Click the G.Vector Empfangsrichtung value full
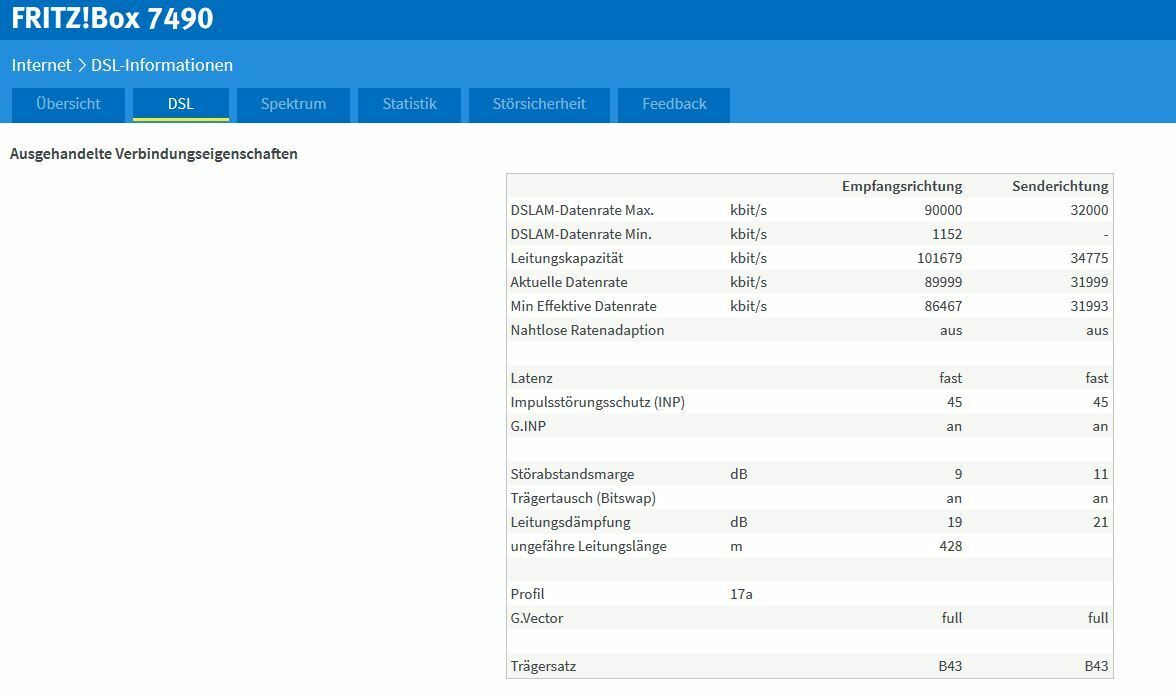 coord(952,618)
